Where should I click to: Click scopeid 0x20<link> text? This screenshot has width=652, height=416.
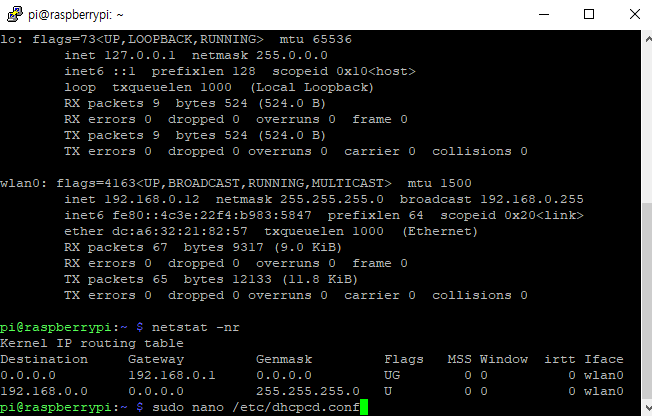click(x=512, y=215)
